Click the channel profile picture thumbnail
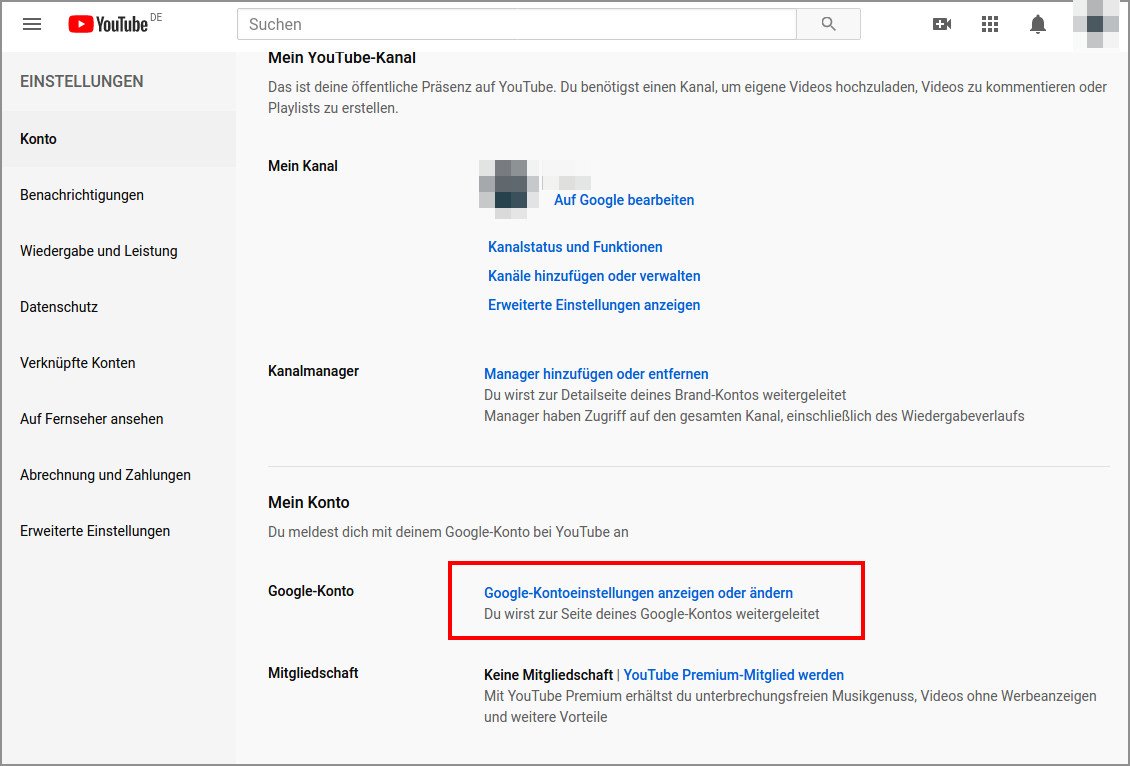The image size is (1130, 766). pyautogui.click(x=503, y=188)
